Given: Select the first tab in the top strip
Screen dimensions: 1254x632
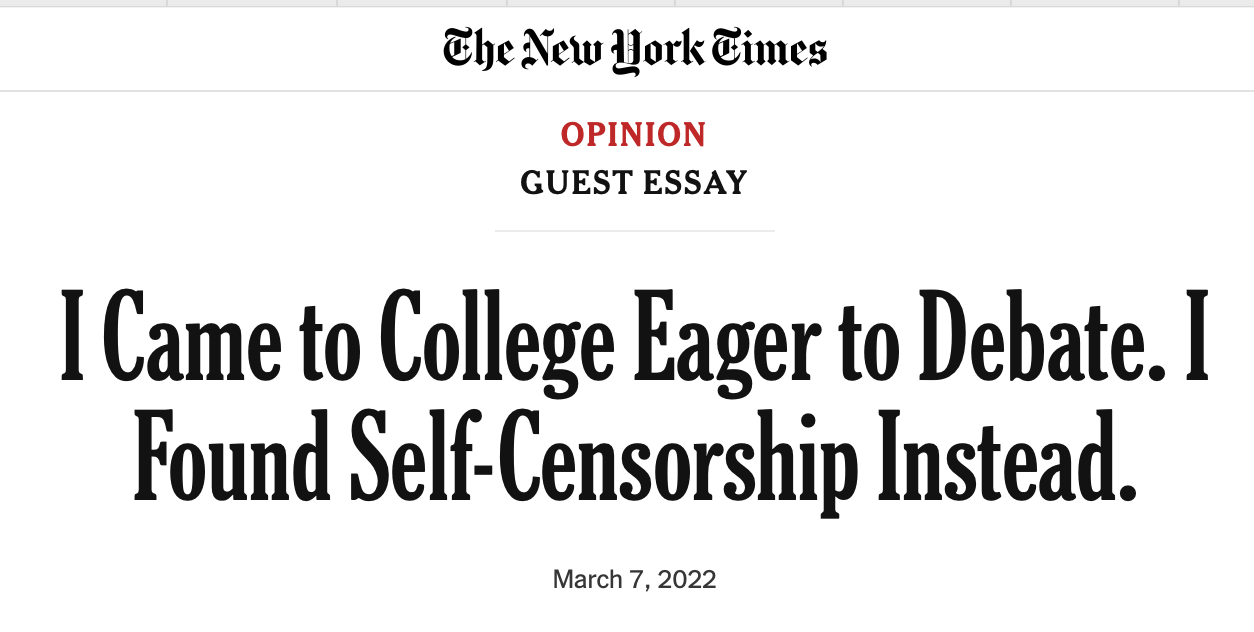Looking at the screenshot, I should click(x=83, y=3).
